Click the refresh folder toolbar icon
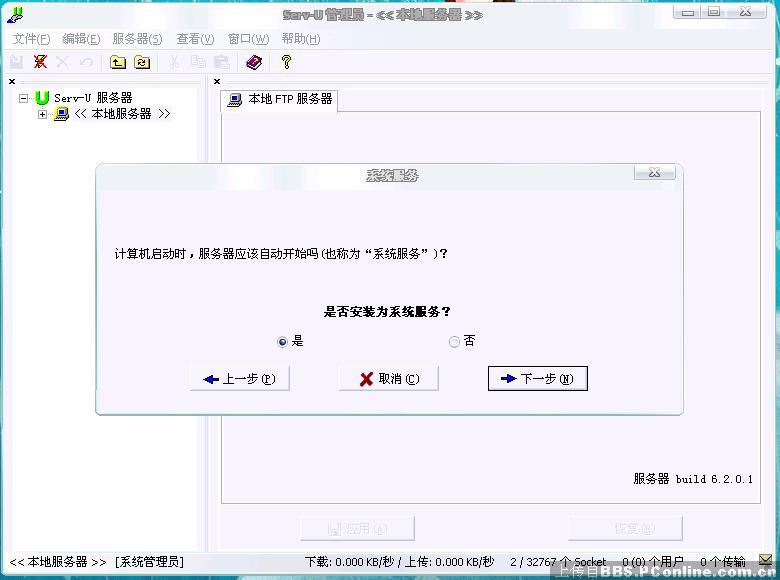Screen dimensions: 780x580 142,62
